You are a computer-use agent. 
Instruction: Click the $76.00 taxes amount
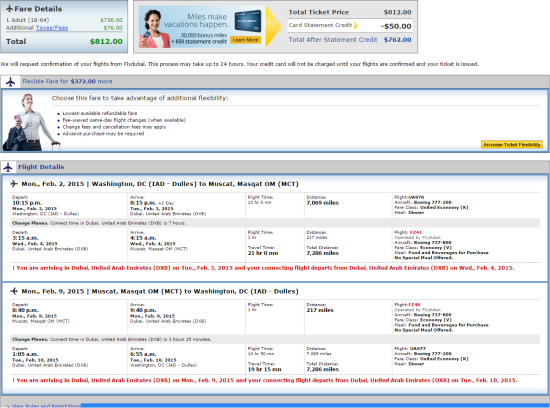tap(113, 28)
